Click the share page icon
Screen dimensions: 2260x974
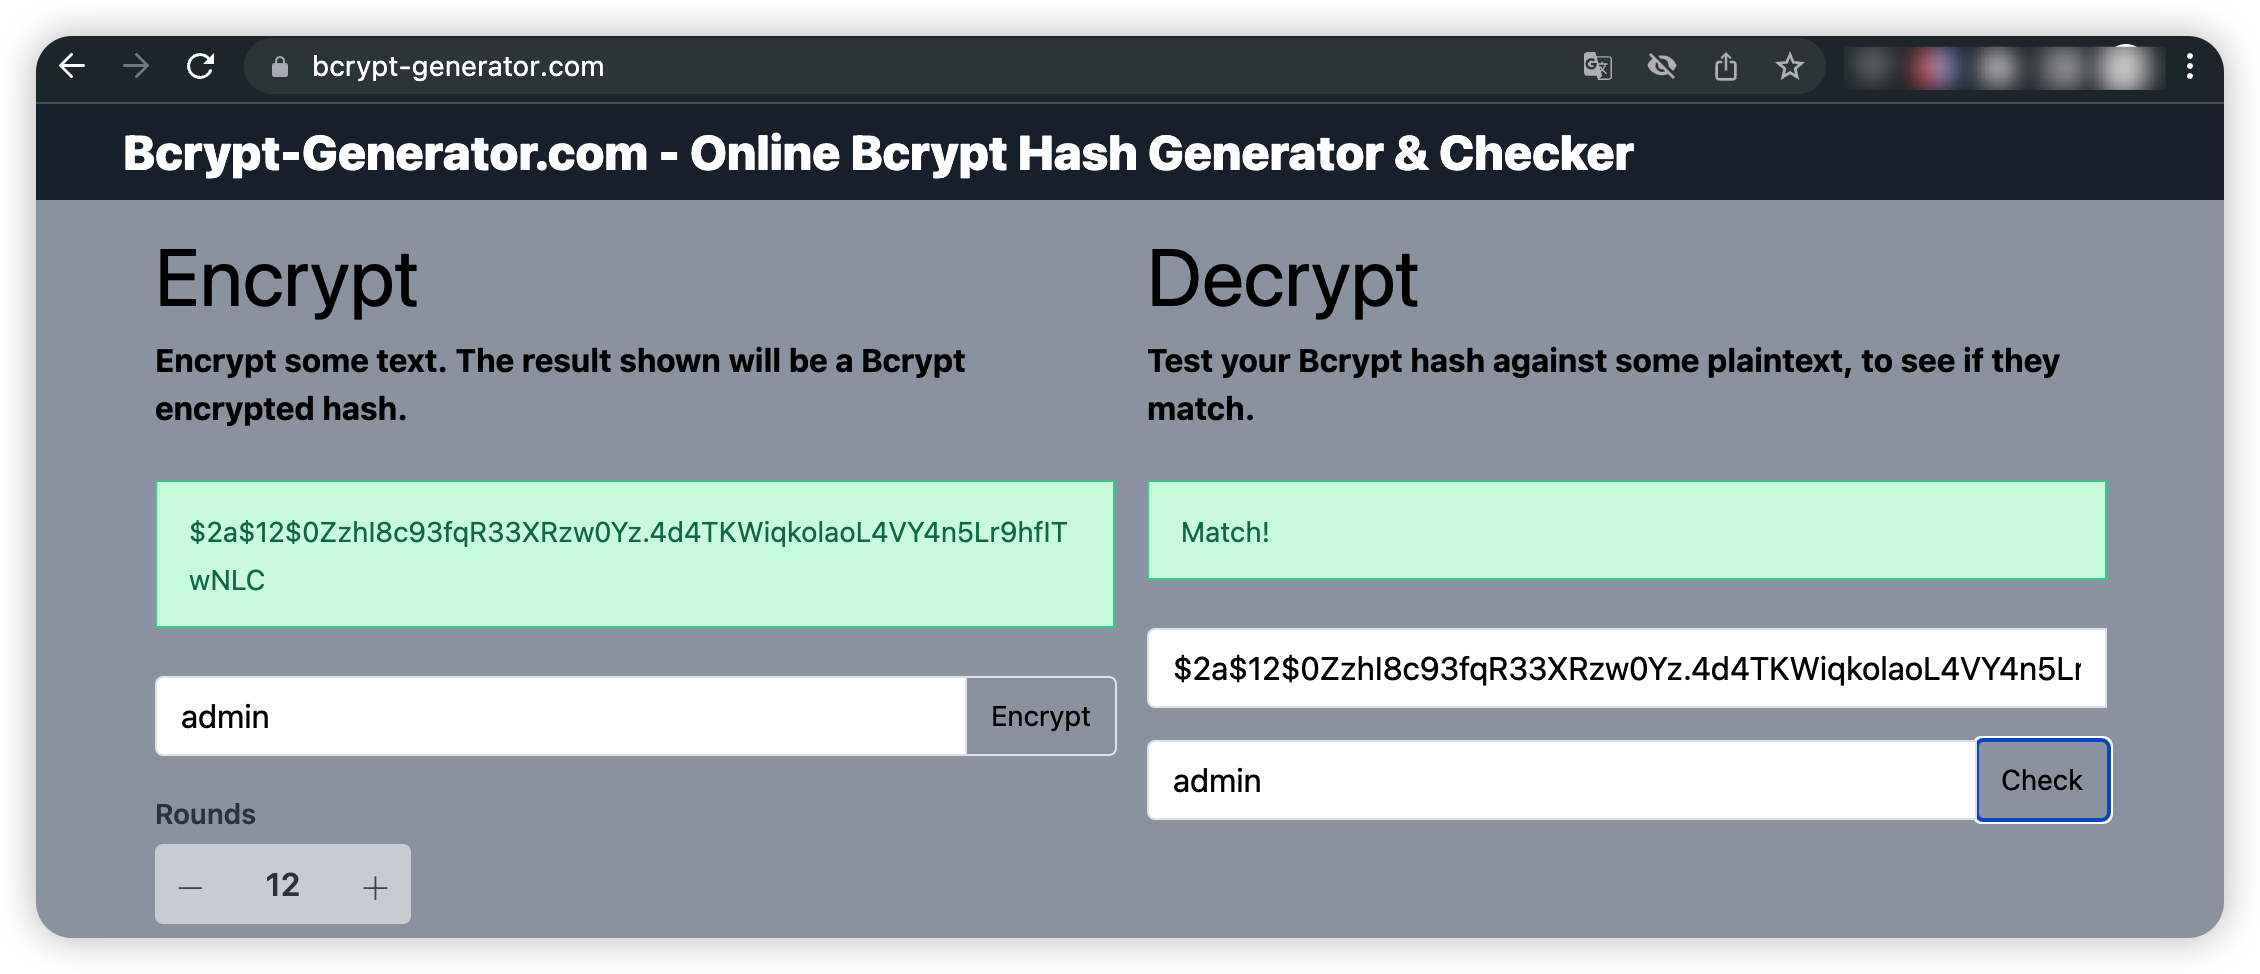point(1725,66)
